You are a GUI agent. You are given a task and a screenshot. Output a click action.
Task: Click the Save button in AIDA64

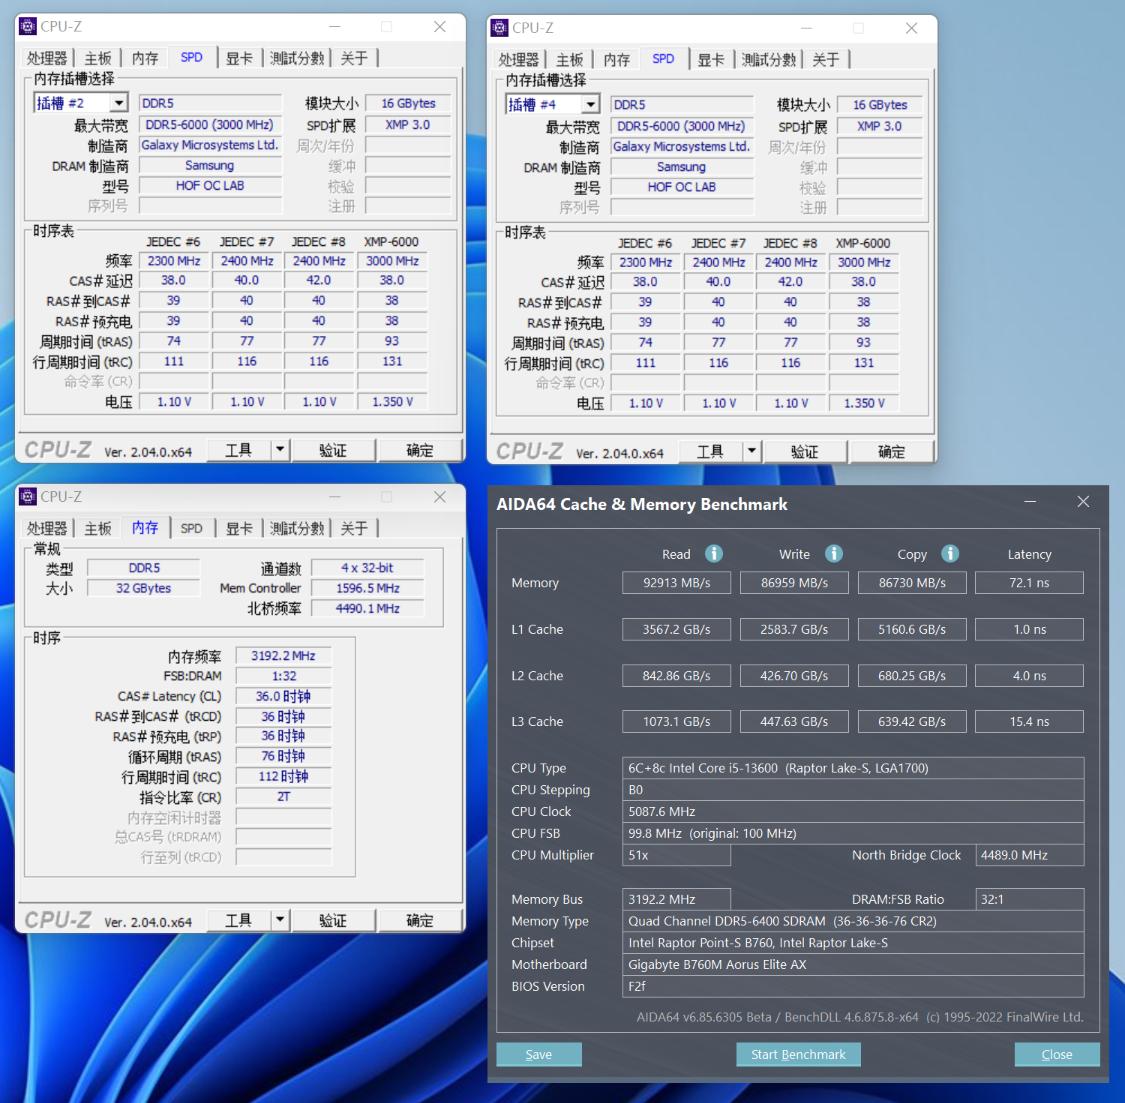click(538, 1054)
